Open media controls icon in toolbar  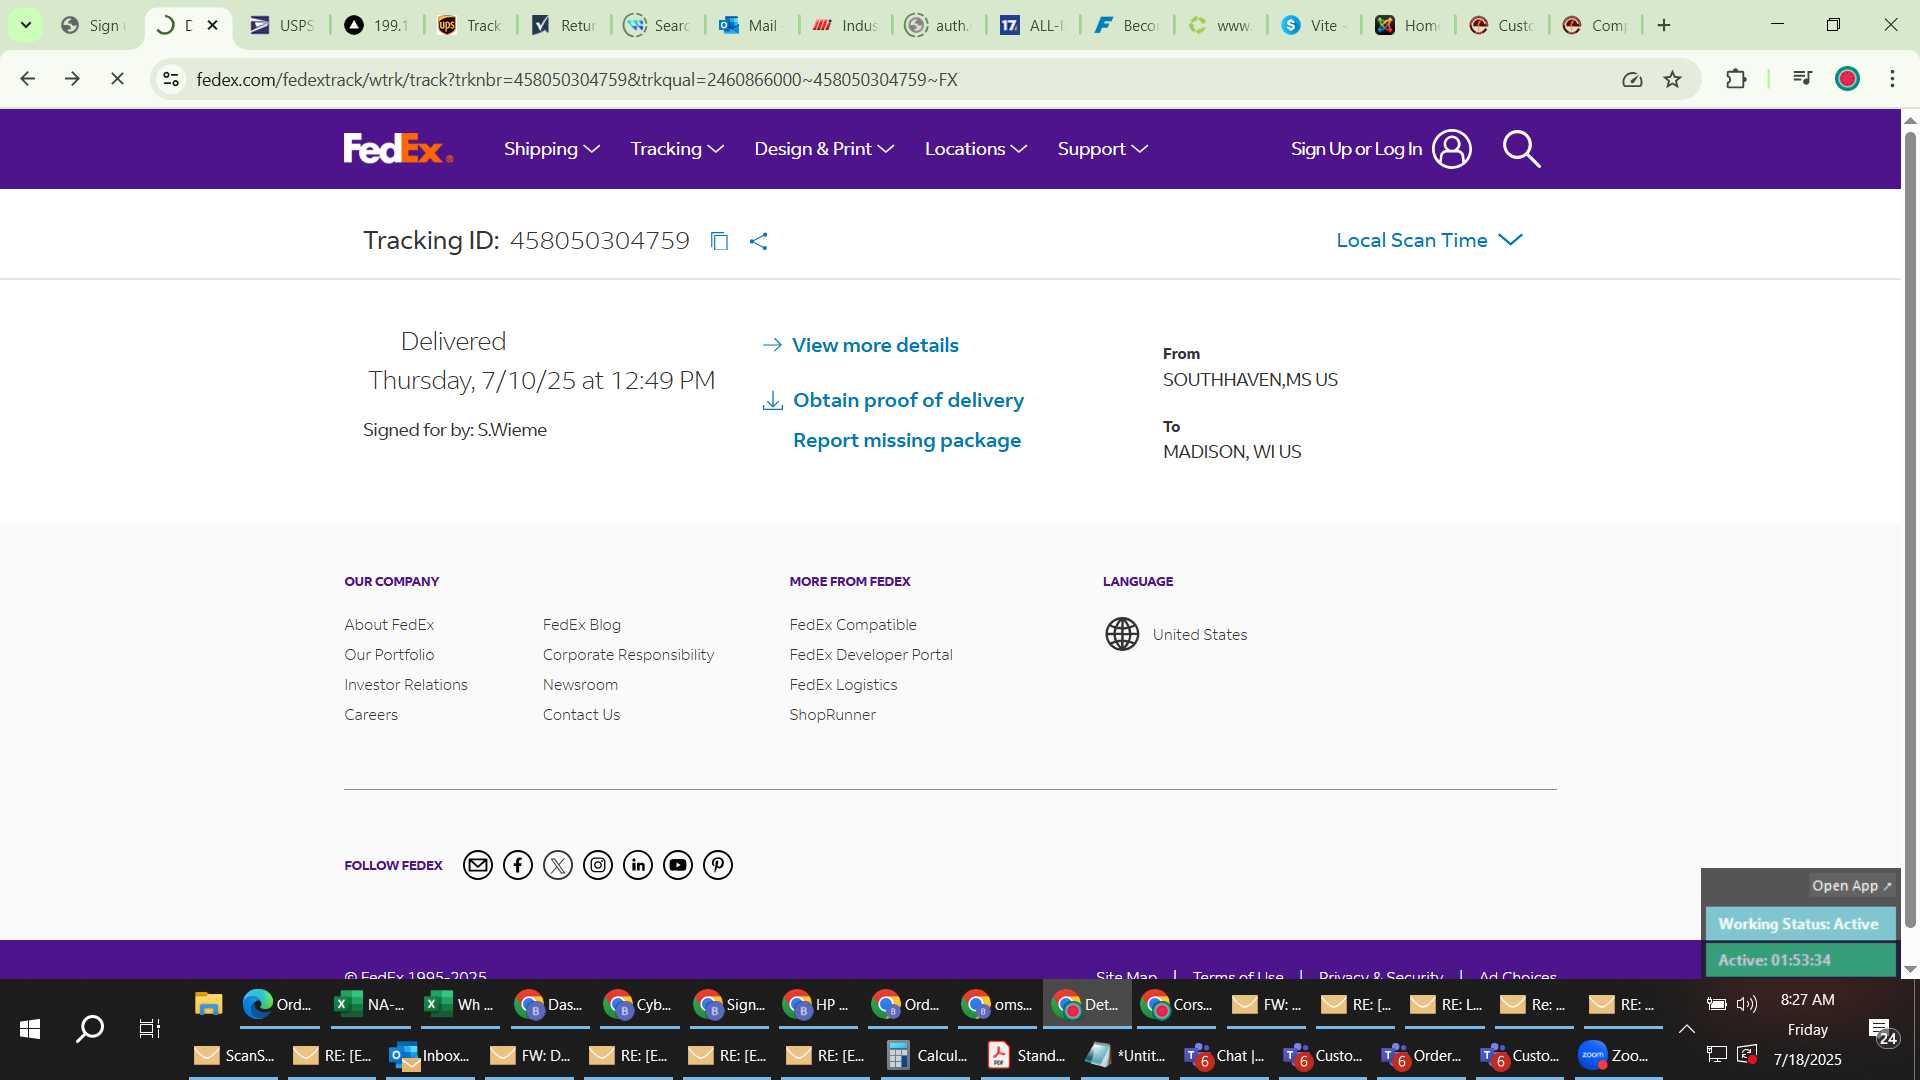(1802, 79)
